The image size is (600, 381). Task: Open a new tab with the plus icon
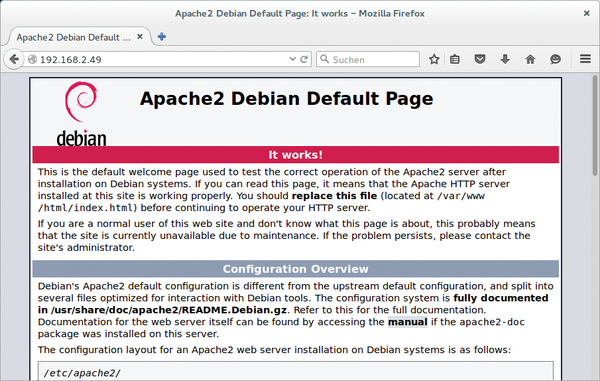162,37
